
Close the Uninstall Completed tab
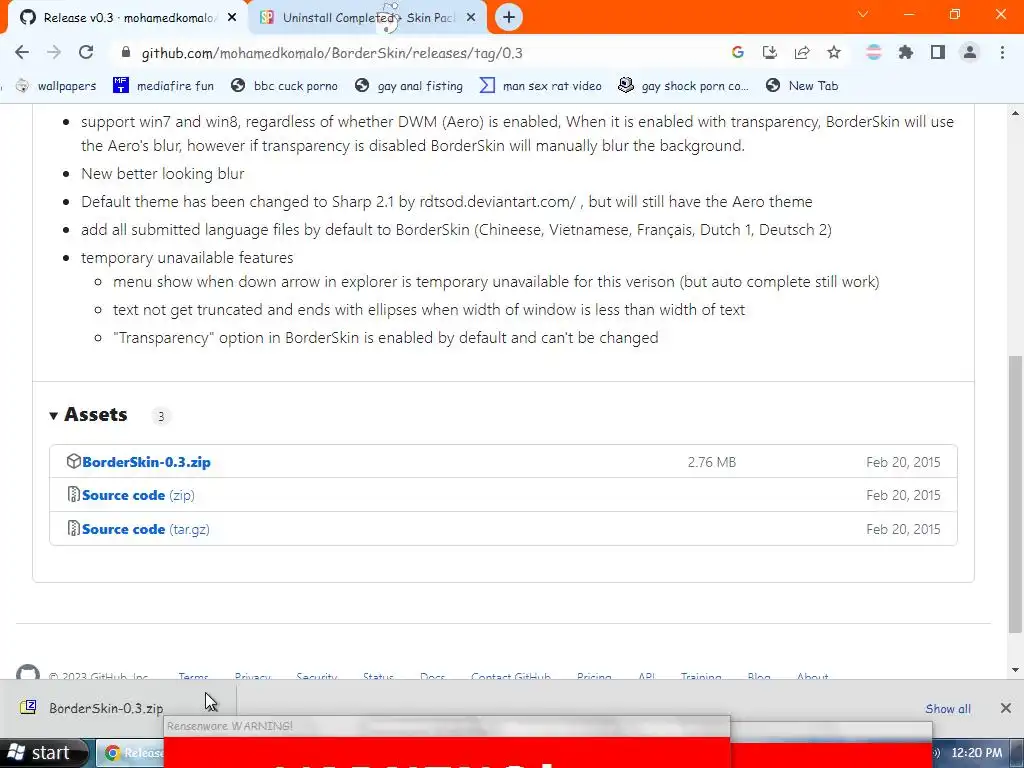click(x=471, y=18)
